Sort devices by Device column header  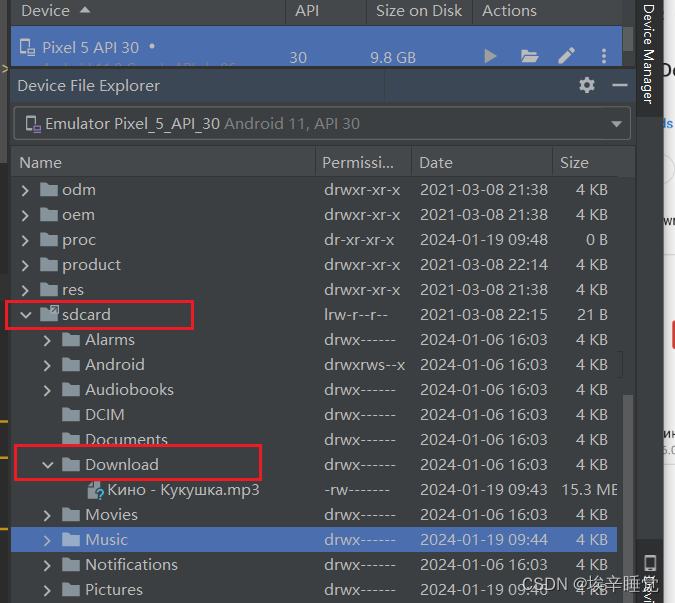tap(148, 11)
